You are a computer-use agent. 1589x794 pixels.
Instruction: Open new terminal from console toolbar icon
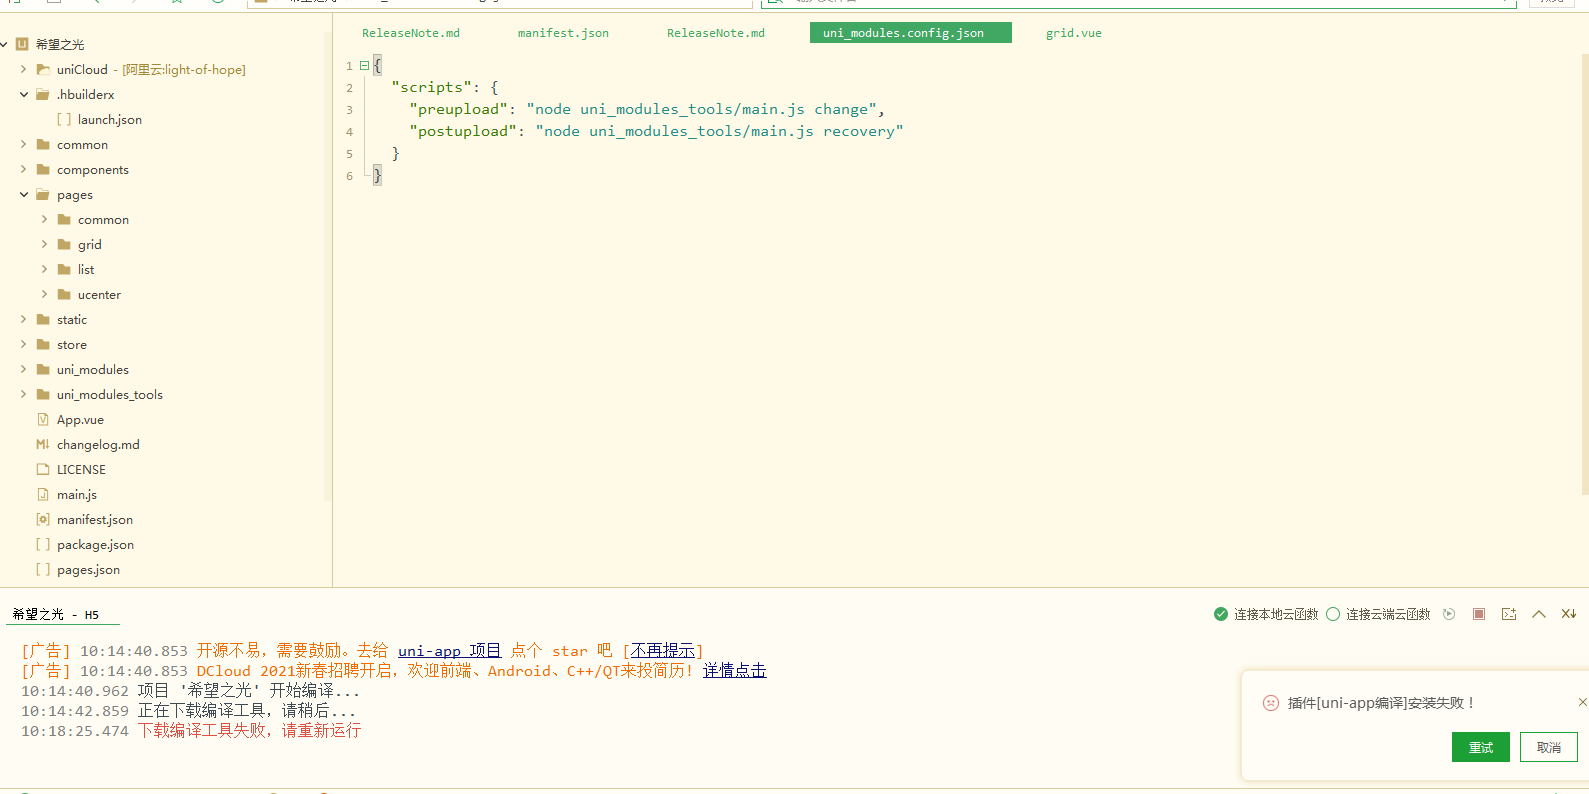tap(1509, 614)
